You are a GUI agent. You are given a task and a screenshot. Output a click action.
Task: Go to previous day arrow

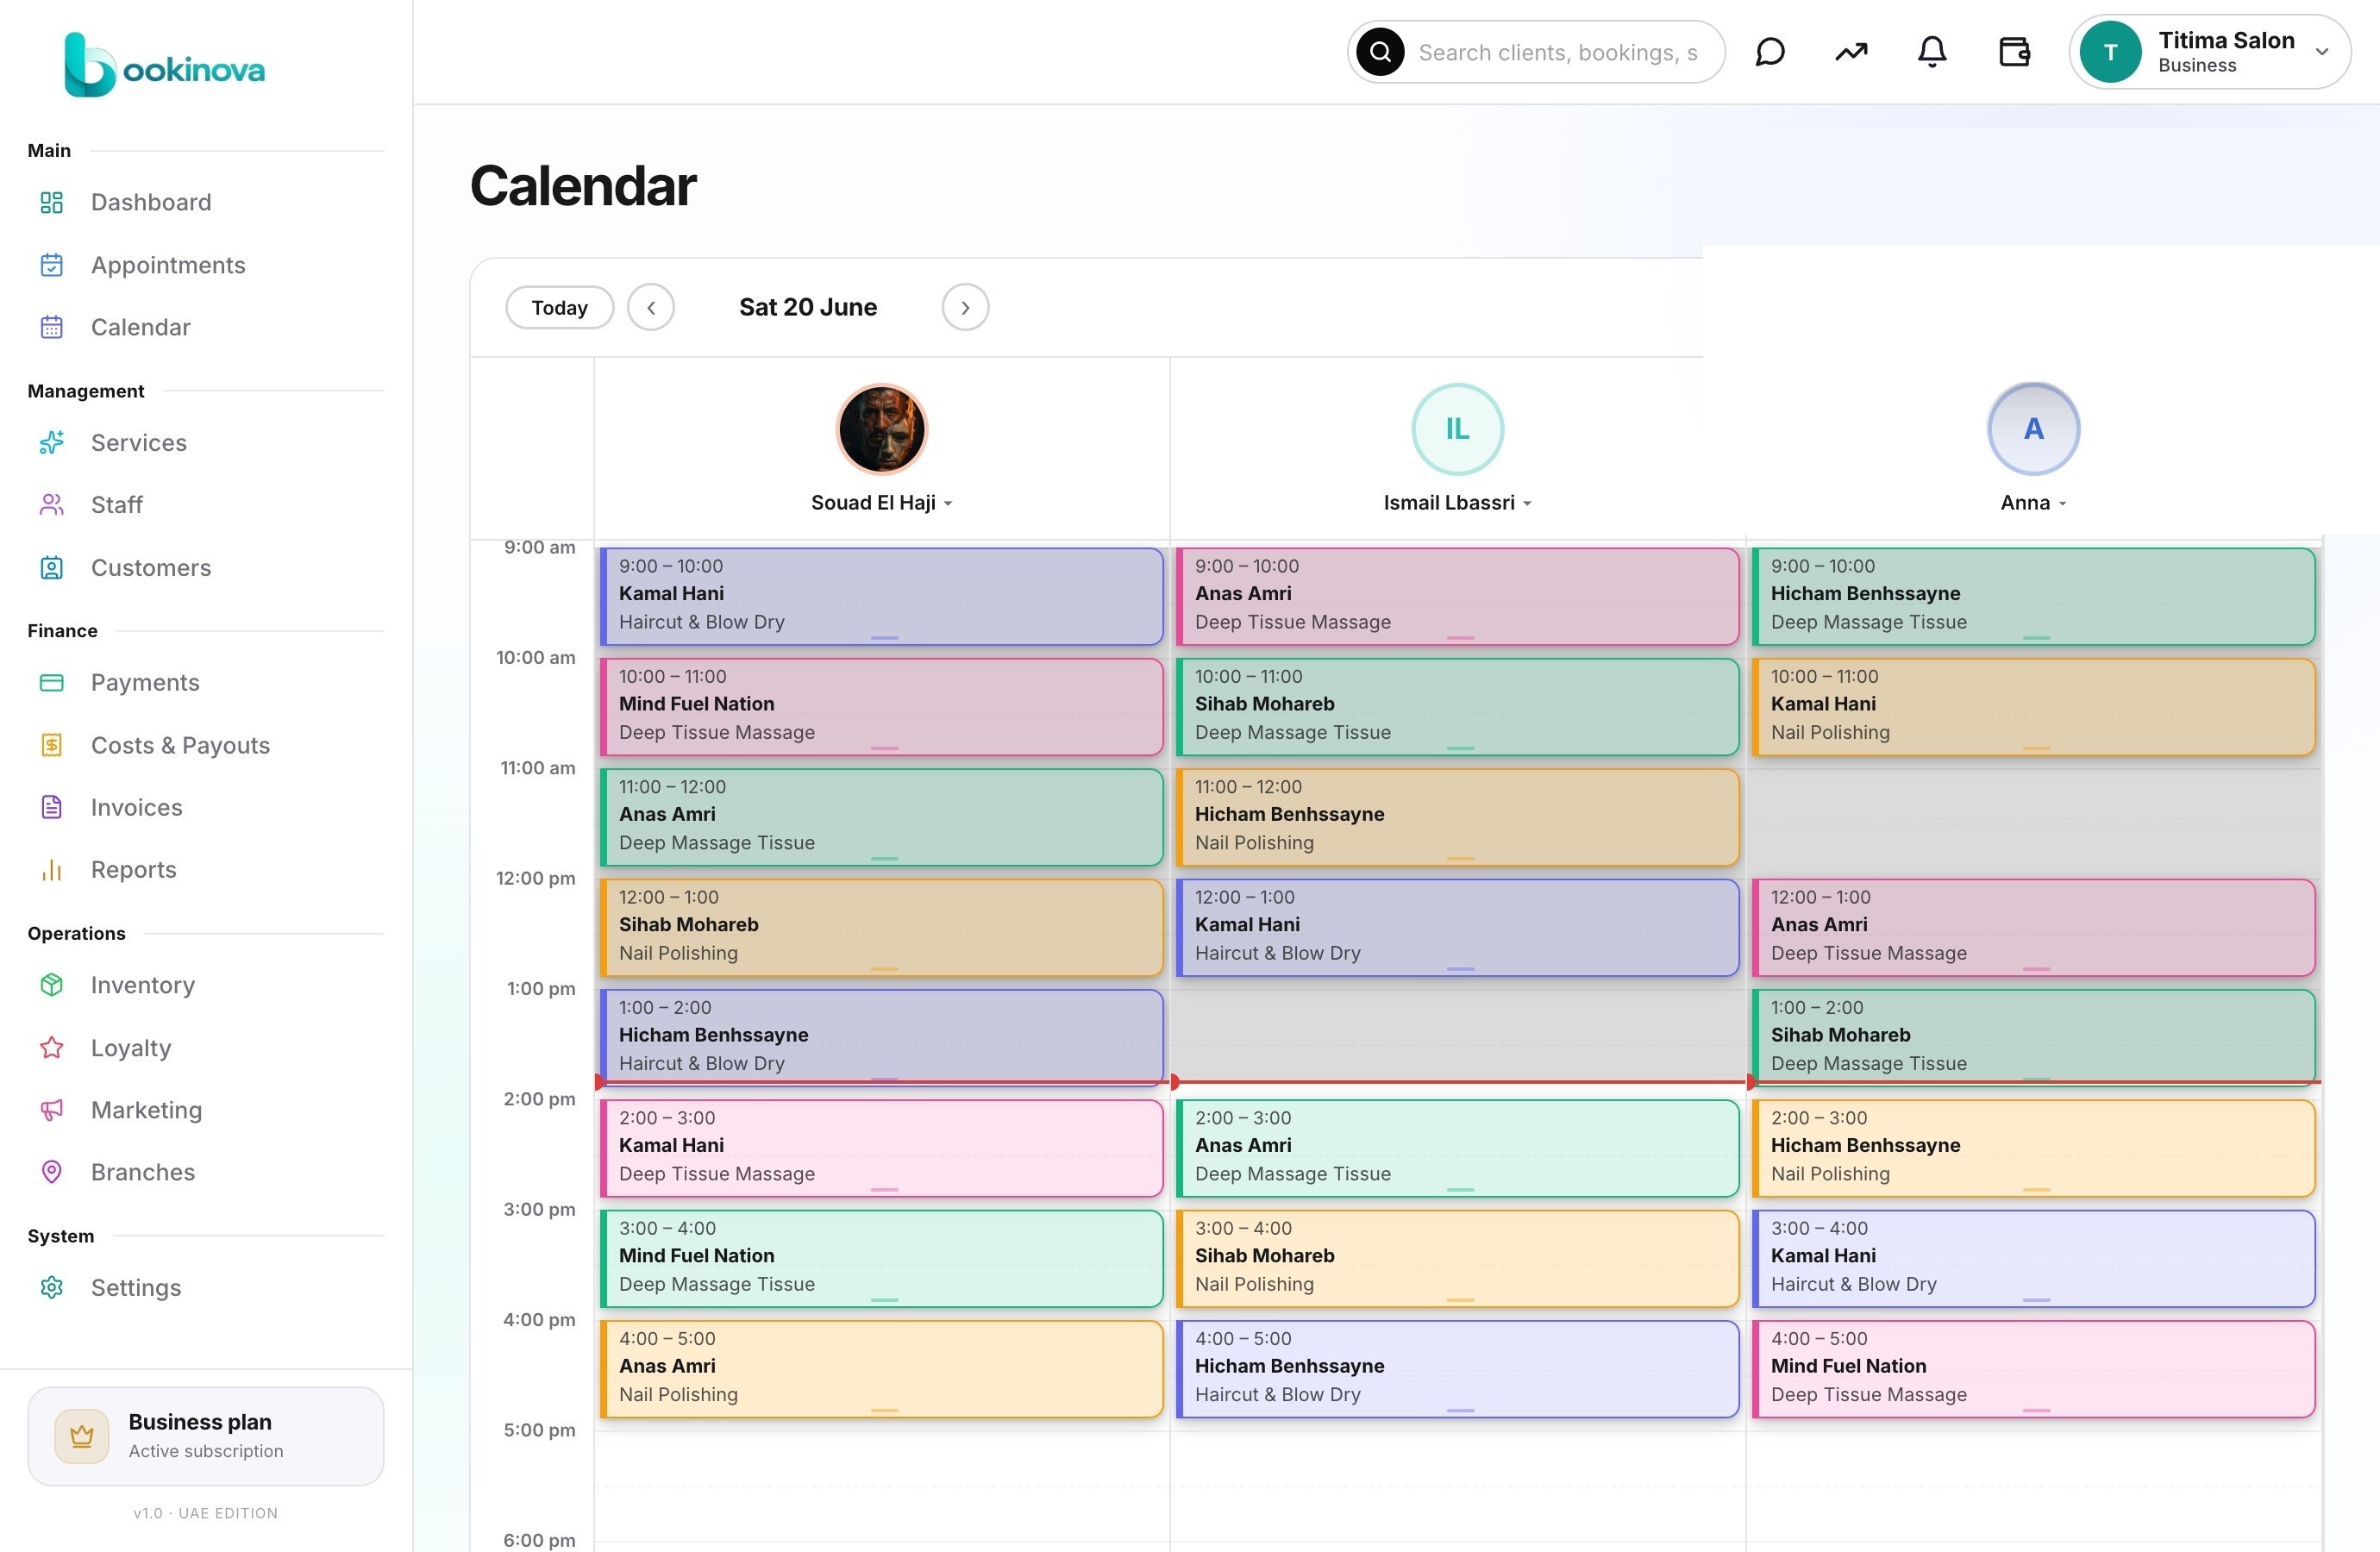point(651,307)
